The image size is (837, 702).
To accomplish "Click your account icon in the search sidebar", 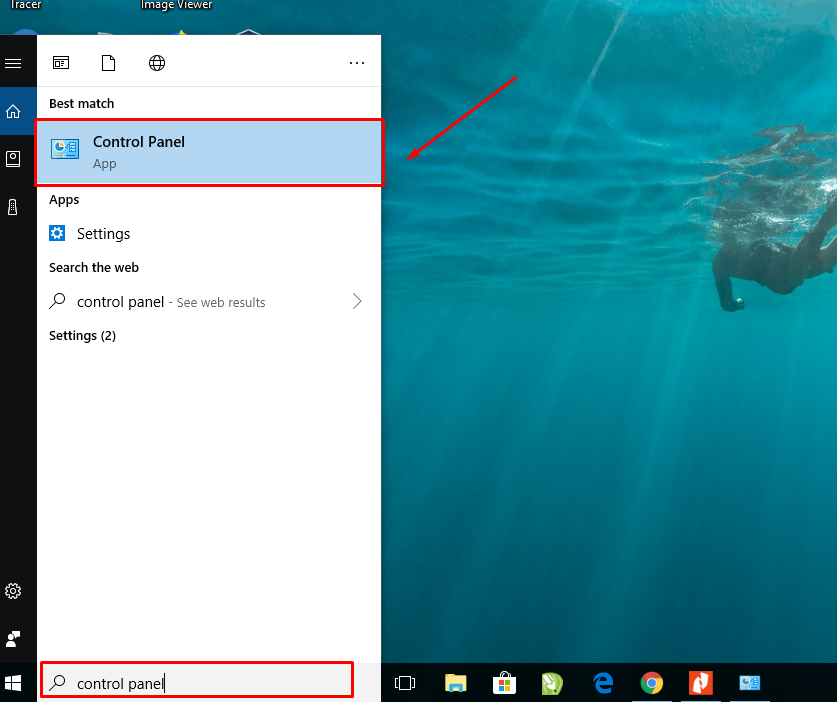I will [14, 639].
